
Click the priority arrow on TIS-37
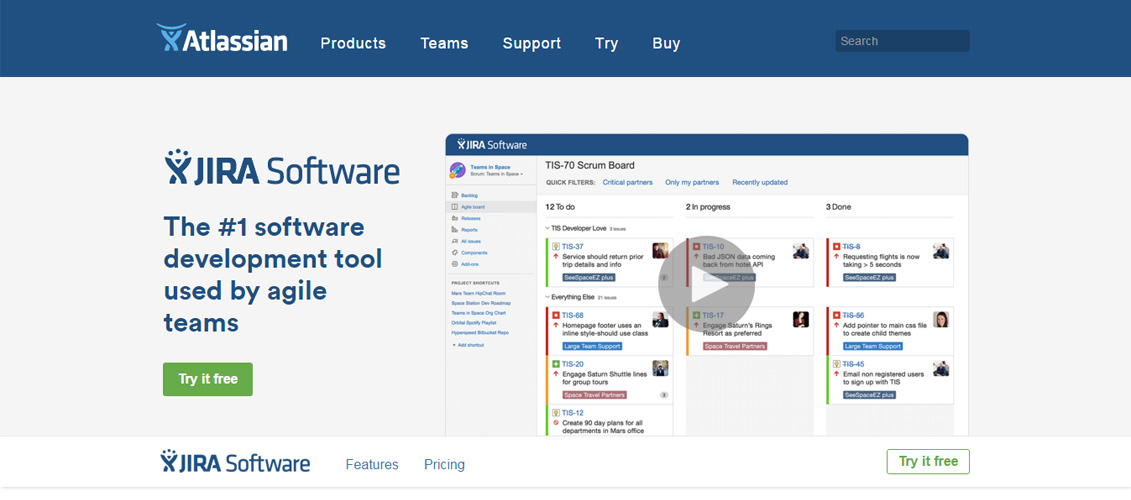[x=556, y=256]
